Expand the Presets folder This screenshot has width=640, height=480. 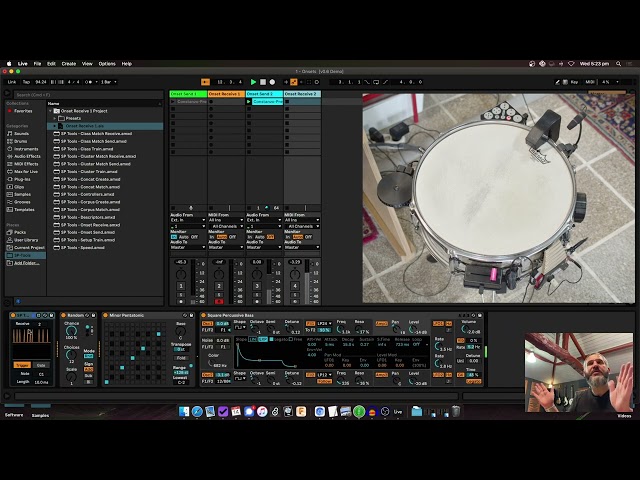(x=55, y=118)
